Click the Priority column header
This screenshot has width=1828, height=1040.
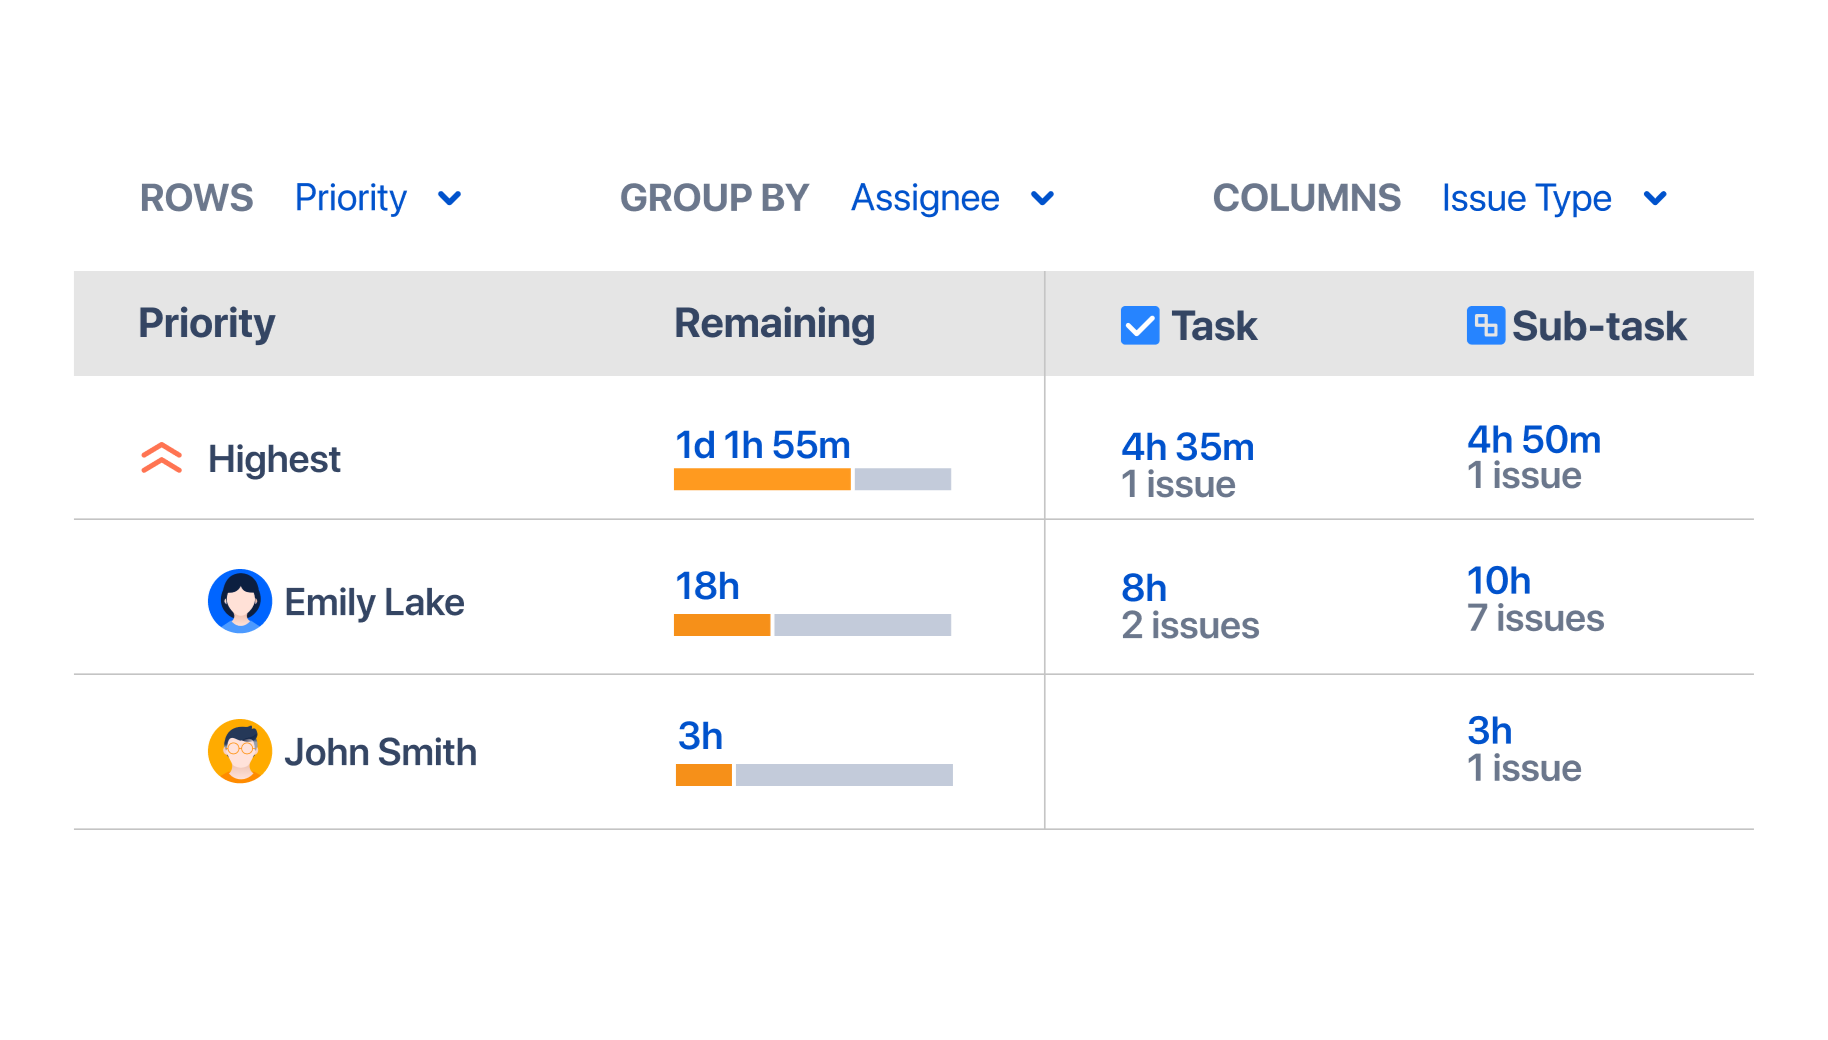pos(207,323)
